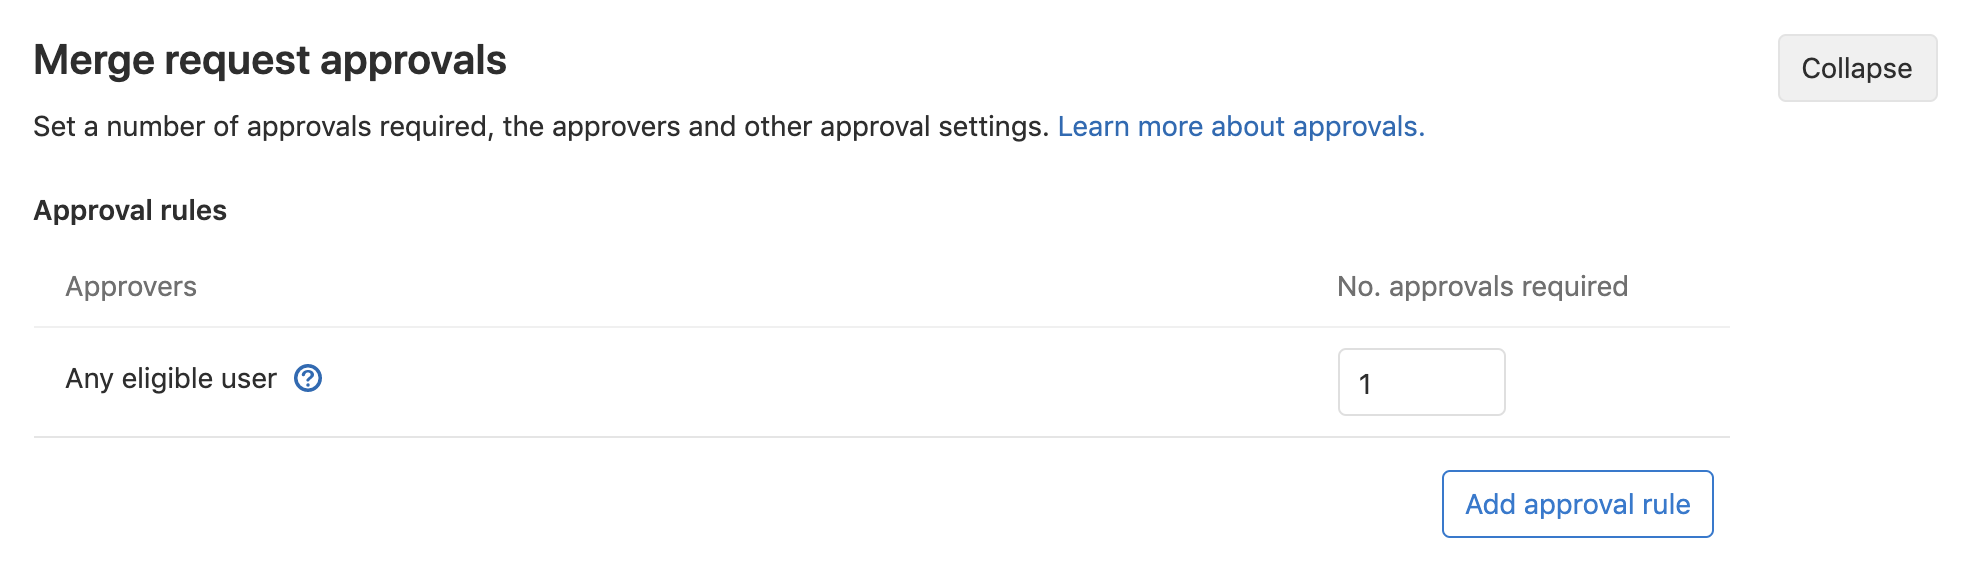Screen dimensions: 1968x564
Task: Click the input showing value 1
Action: pos(1421,382)
